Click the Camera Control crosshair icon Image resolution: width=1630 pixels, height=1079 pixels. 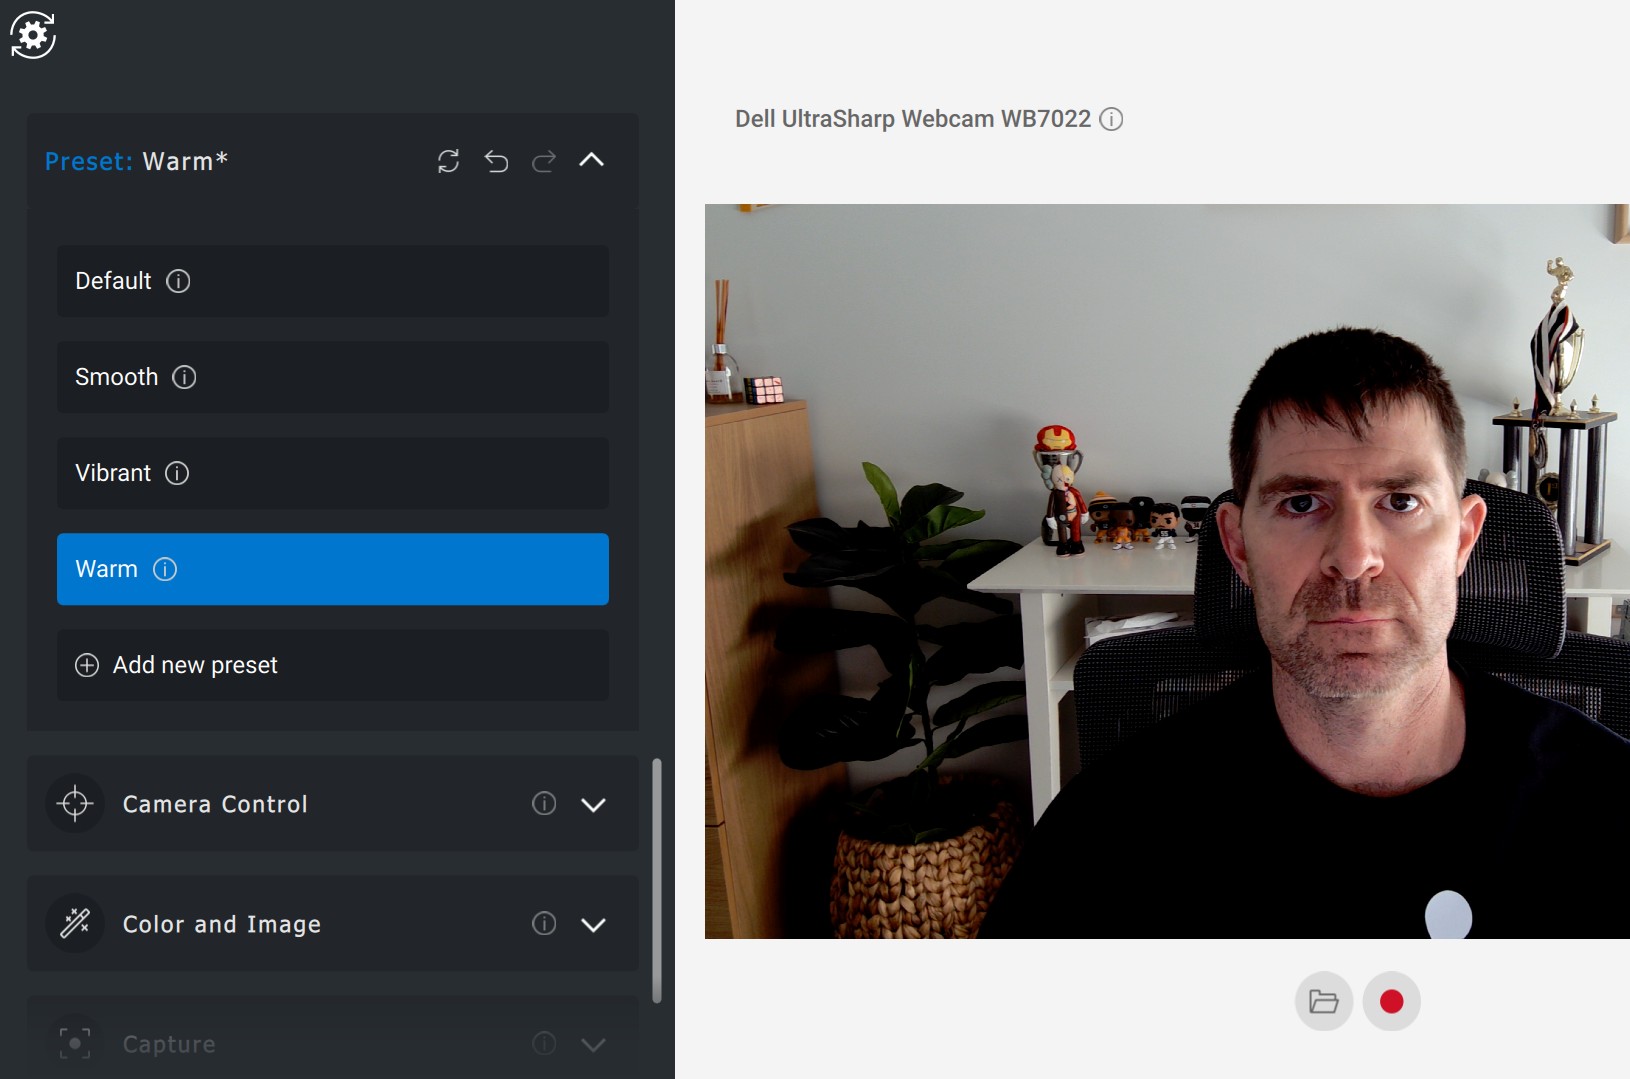coord(75,804)
